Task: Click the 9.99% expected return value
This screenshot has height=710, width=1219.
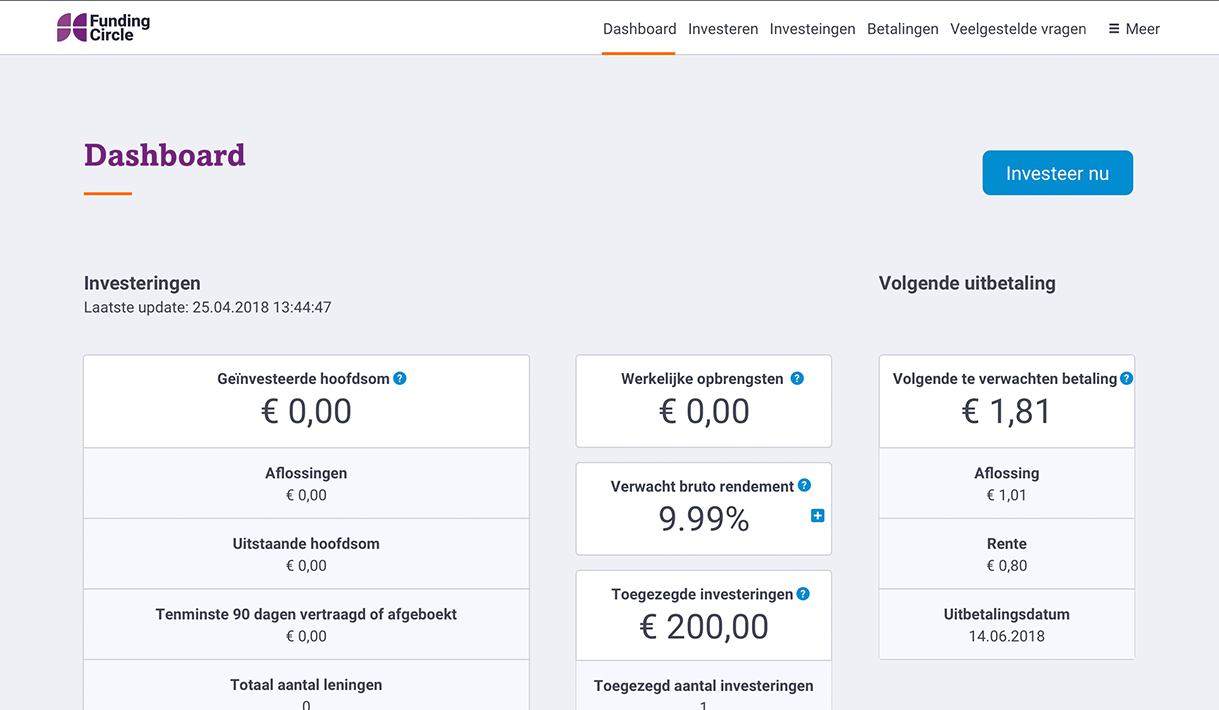Action: 703,519
